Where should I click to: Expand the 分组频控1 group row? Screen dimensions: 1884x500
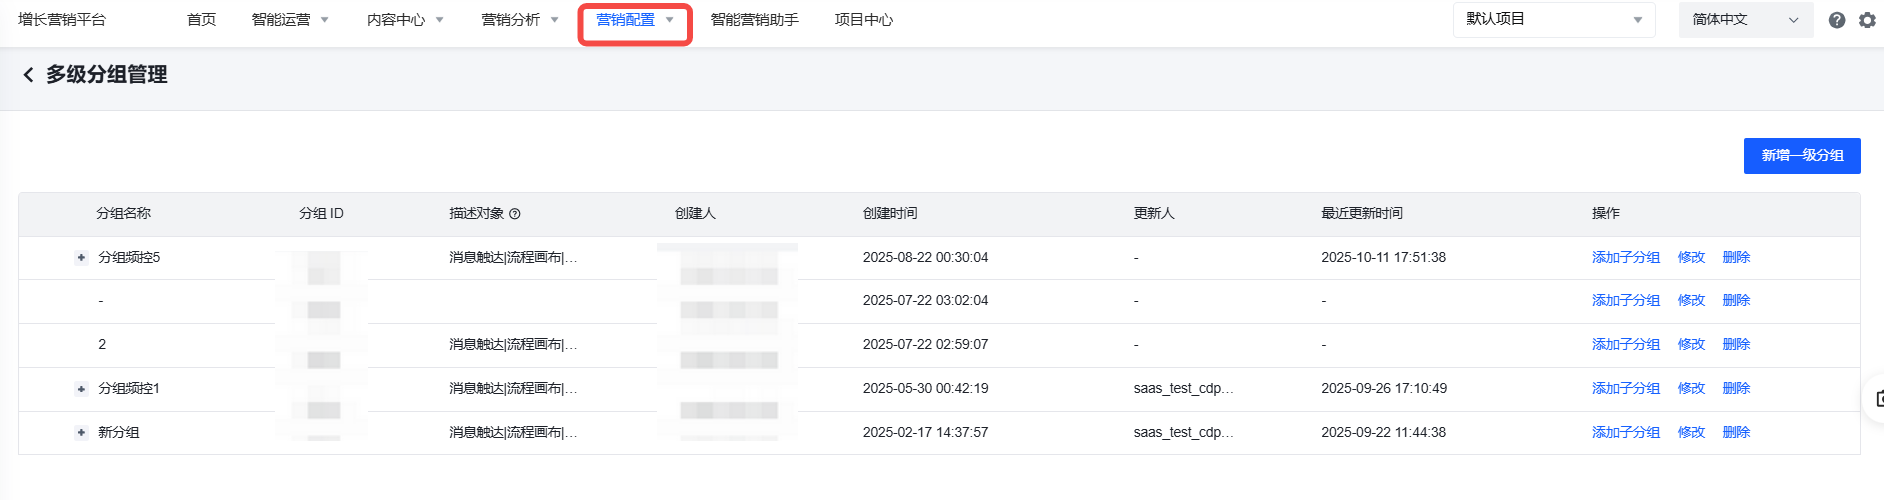81,389
